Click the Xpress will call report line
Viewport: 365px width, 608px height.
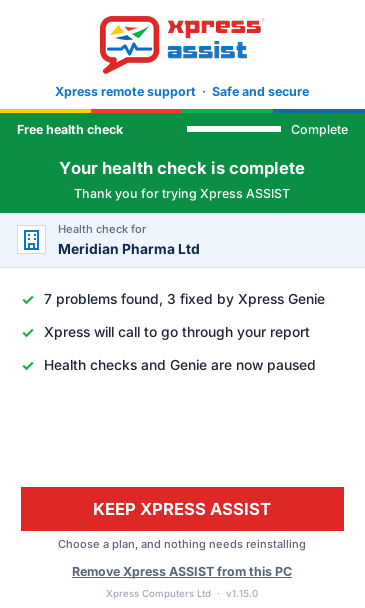click(x=177, y=332)
